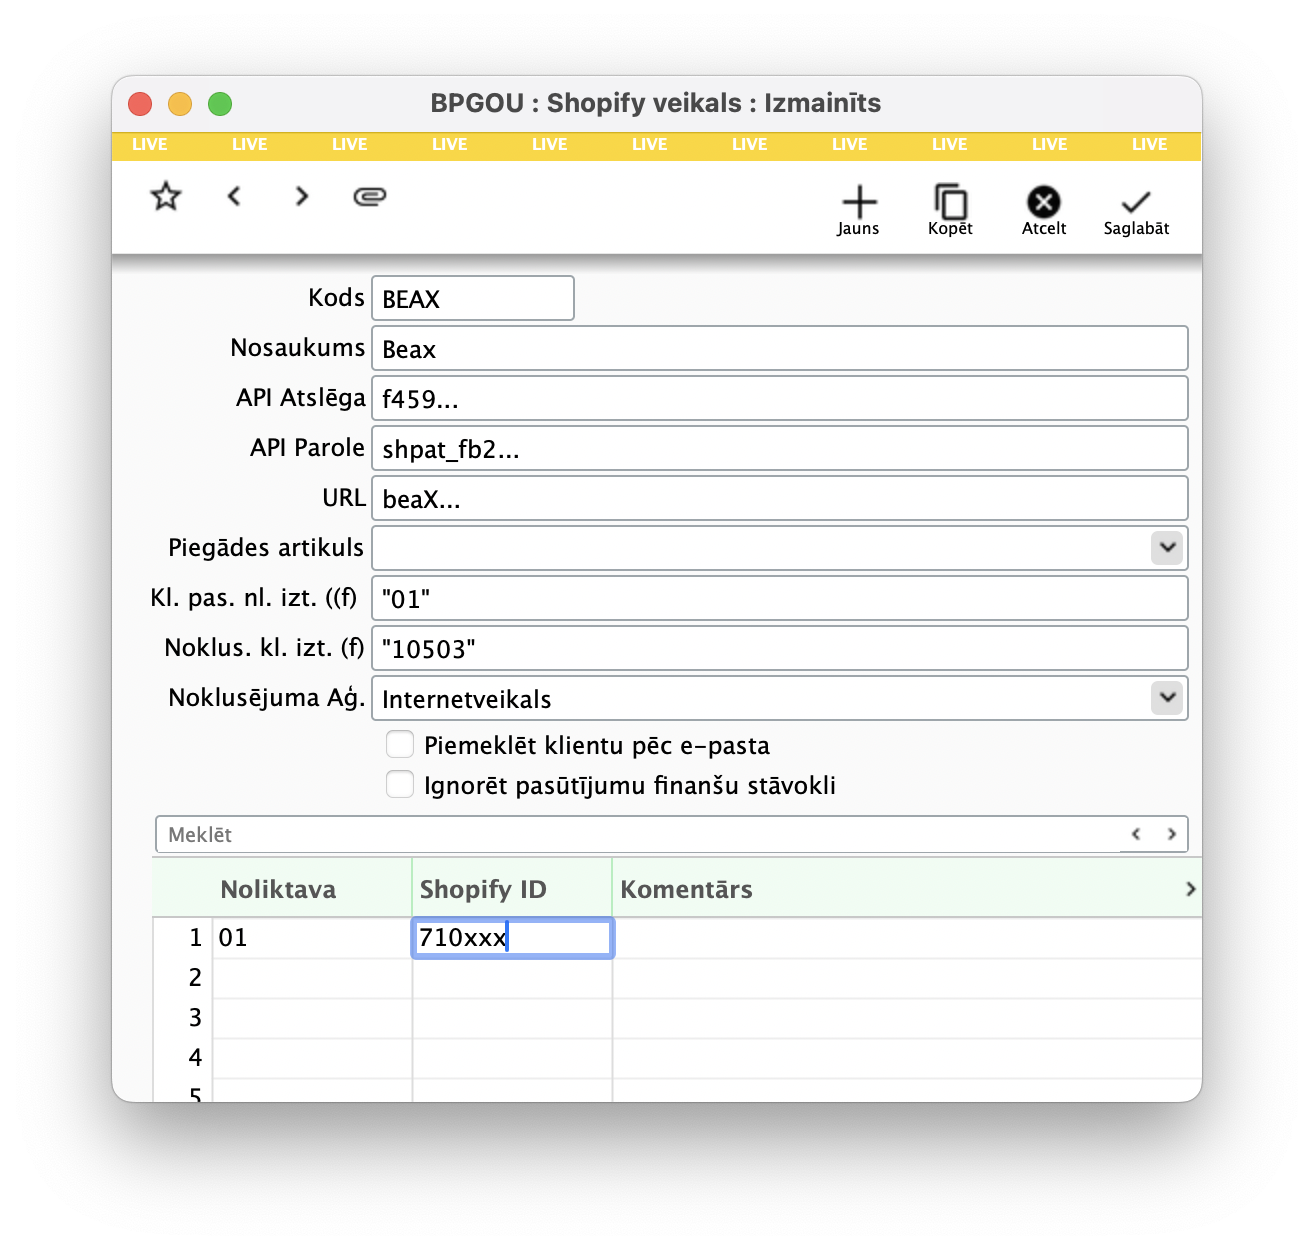Image resolution: width=1314 pixels, height=1250 pixels.
Task: Jump to previous search match arrow
Action: click(x=1136, y=834)
